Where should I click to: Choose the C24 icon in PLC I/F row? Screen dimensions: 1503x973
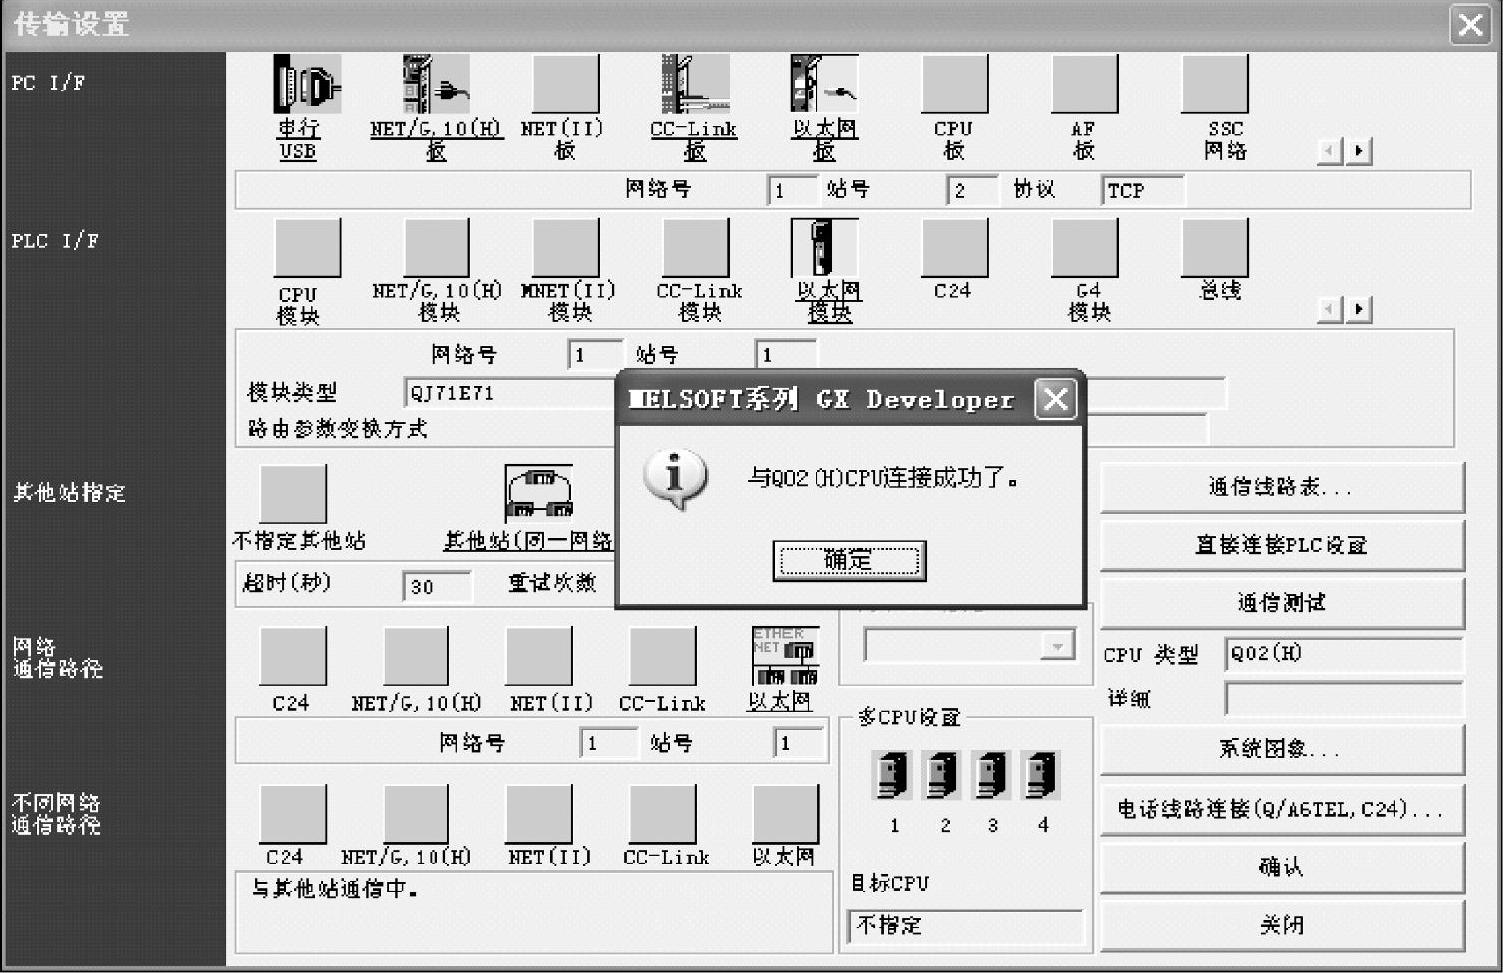pos(954,247)
